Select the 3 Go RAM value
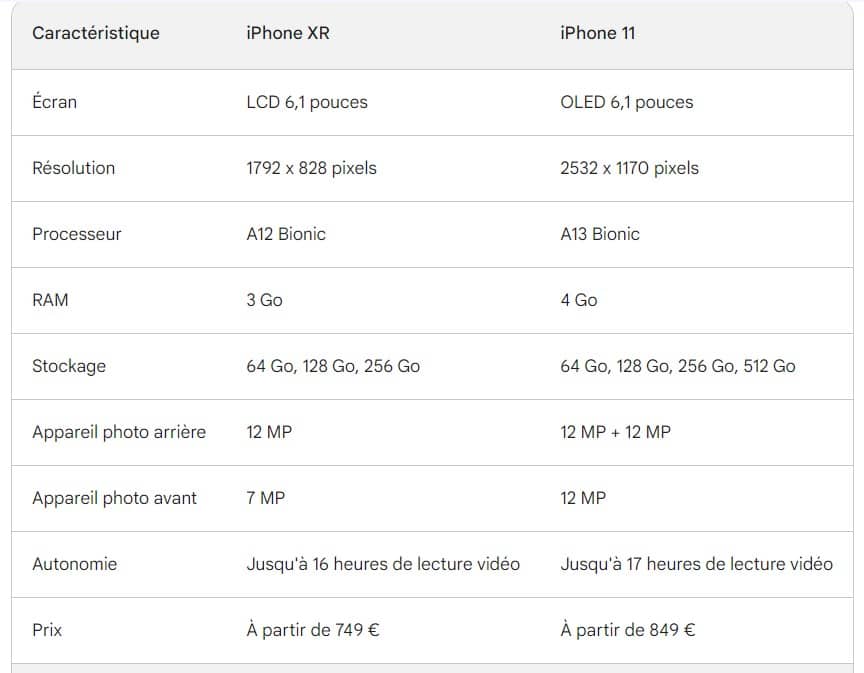 click(265, 300)
